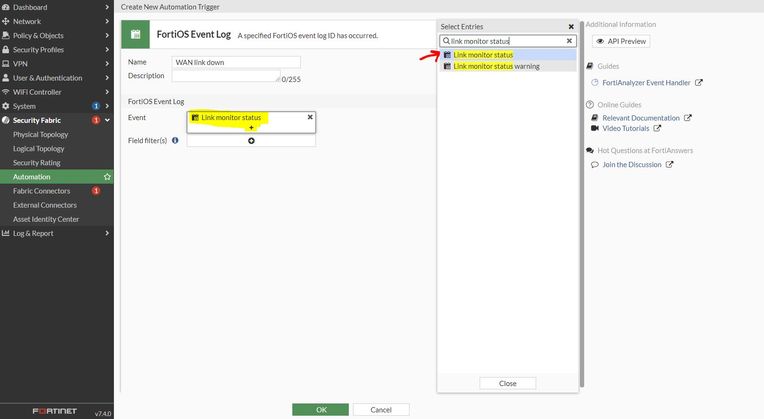This screenshot has width=764, height=419.
Task: Expand the User & Authentication chevron
Action: coord(107,78)
